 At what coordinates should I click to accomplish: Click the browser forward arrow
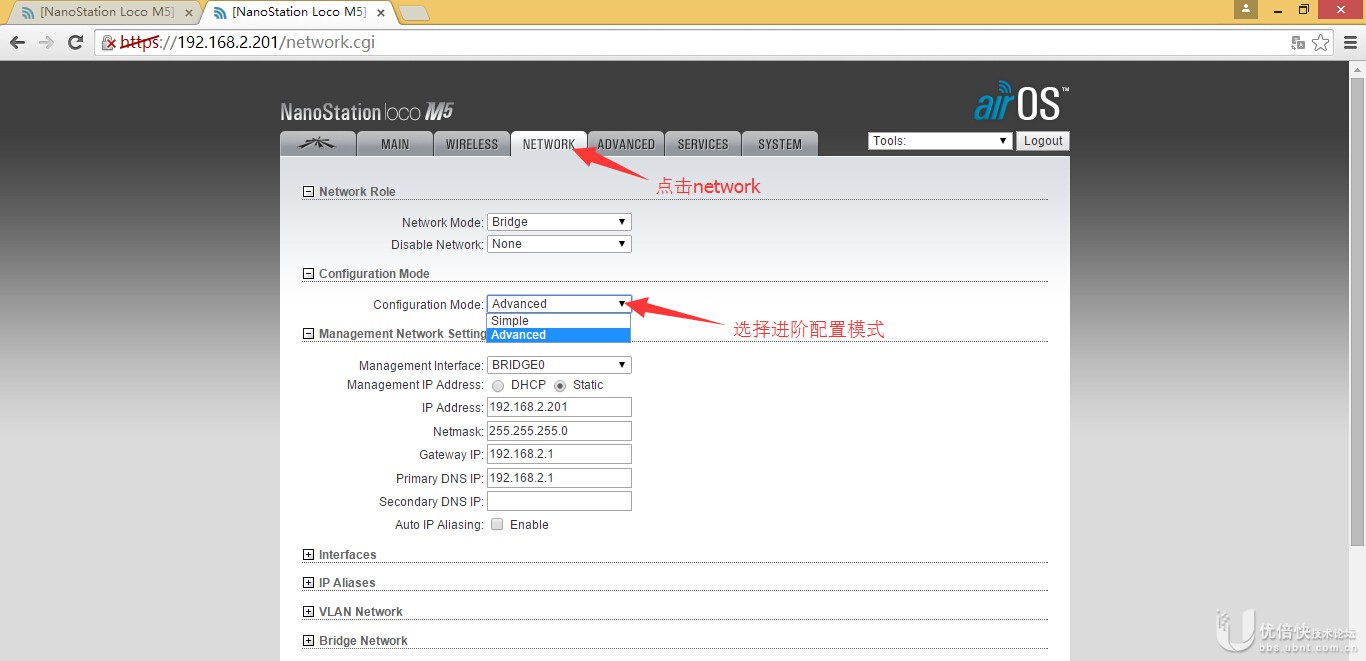tap(46, 42)
